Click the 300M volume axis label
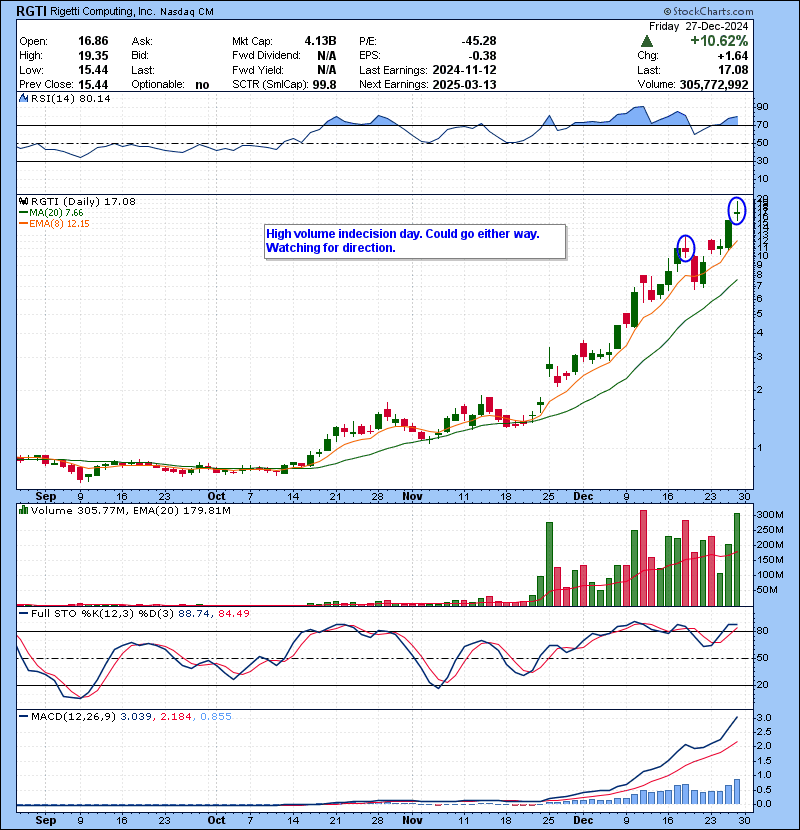This screenshot has width=800, height=830. [770, 515]
